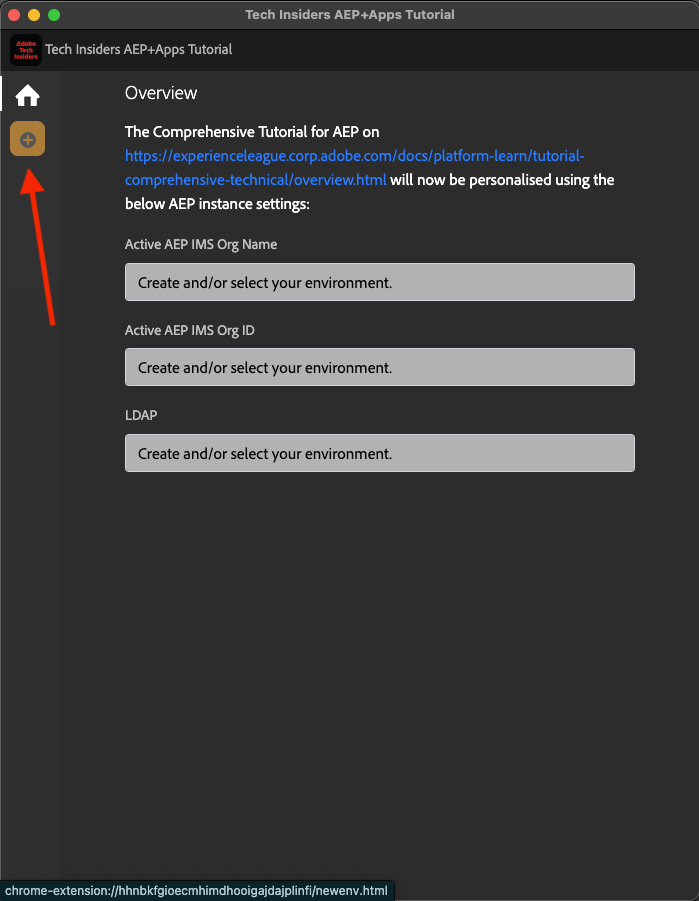Click the chrome-extension URL in status bar
Image resolution: width=699 pixels, height=901 pixels.
coord(197,890)
